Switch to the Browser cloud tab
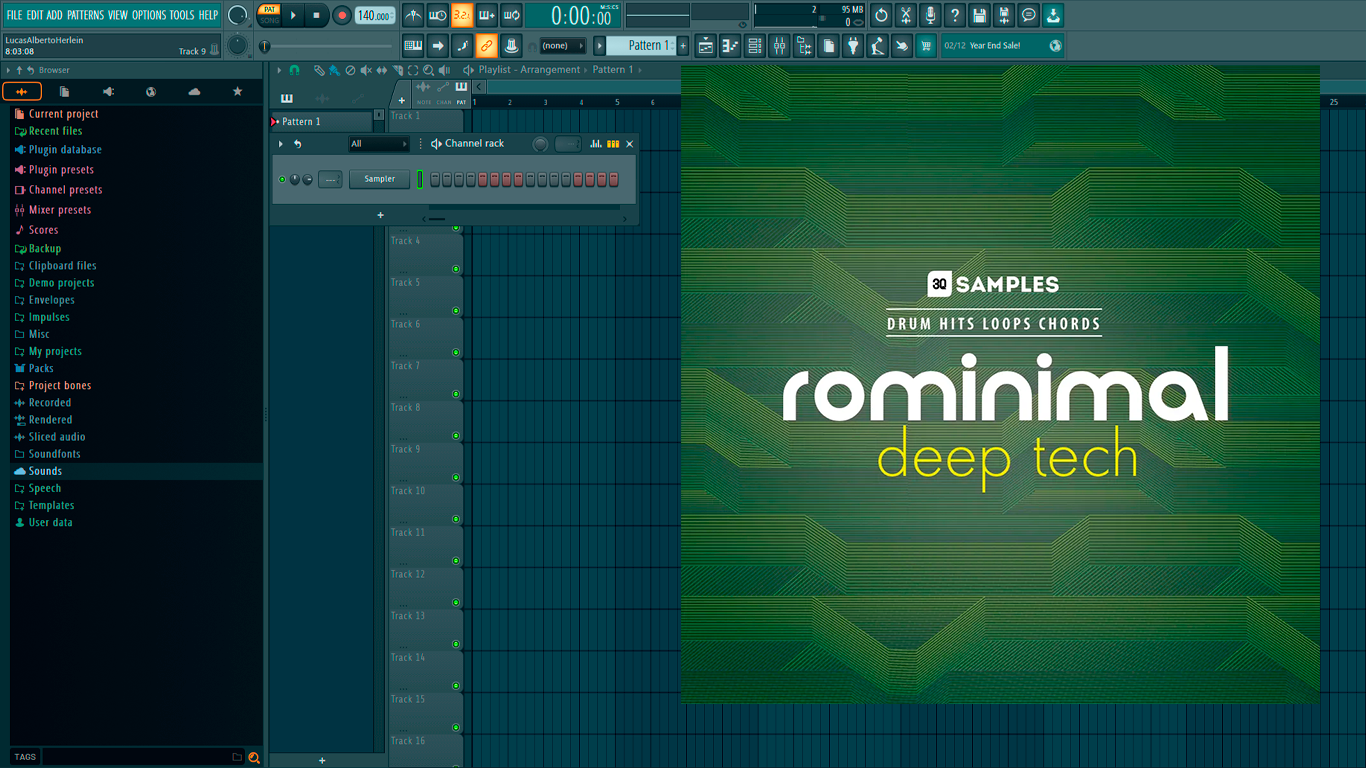 pos(194,92)
